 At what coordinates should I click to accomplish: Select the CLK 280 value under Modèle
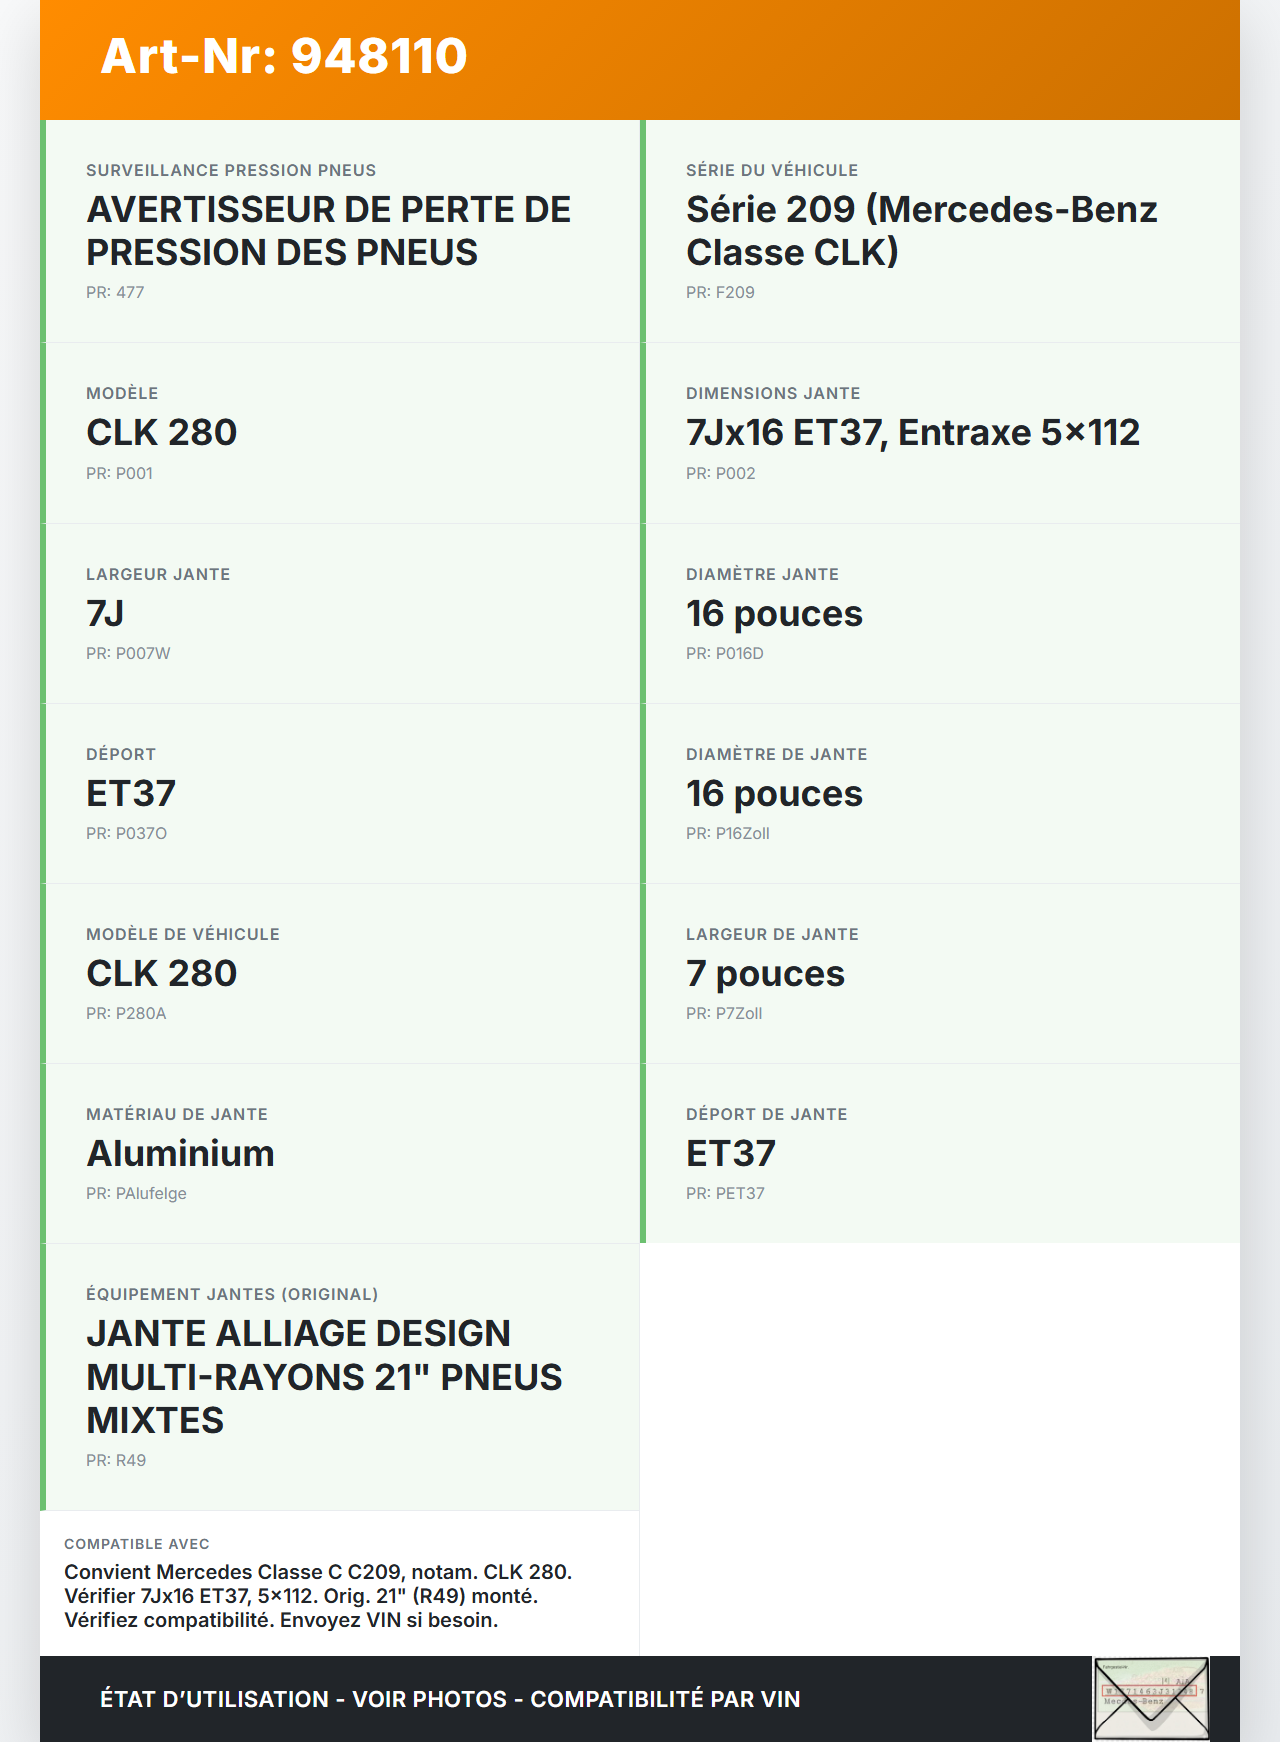(161, 433)
